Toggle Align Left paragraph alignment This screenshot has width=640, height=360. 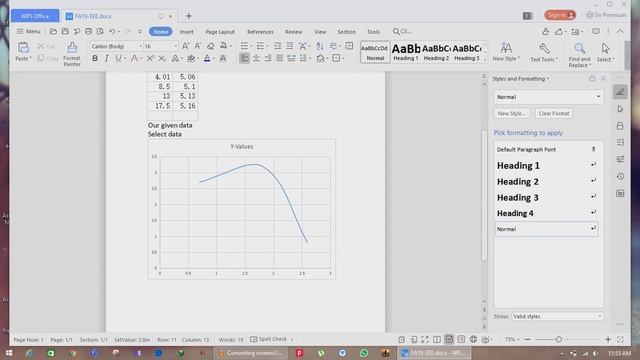[x=244, y=58]
